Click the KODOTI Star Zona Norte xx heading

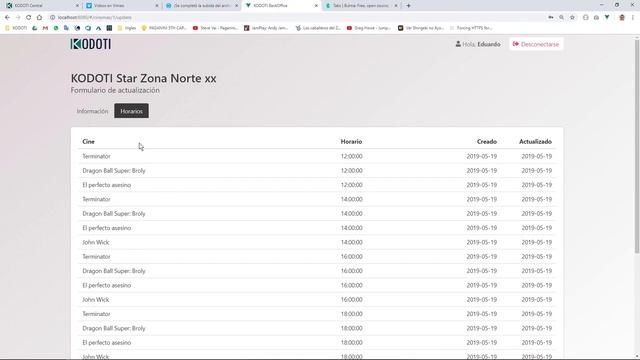click(144, 78)
